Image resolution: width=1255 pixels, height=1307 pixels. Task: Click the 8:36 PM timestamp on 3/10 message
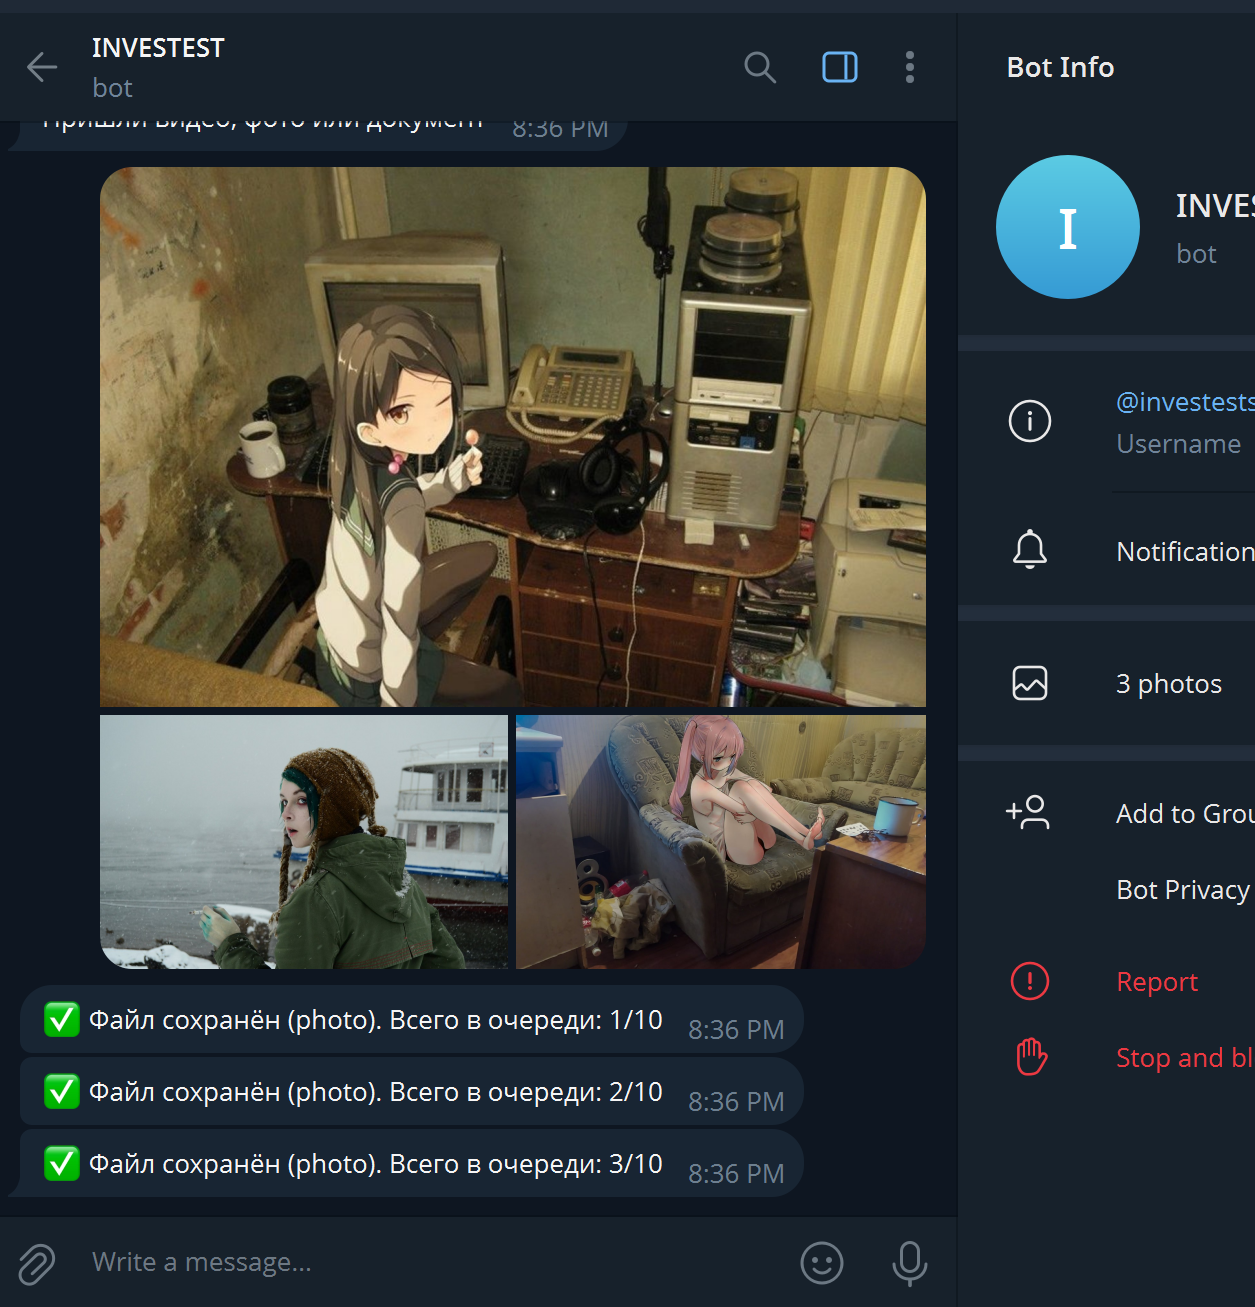(x=736, y=1174)
